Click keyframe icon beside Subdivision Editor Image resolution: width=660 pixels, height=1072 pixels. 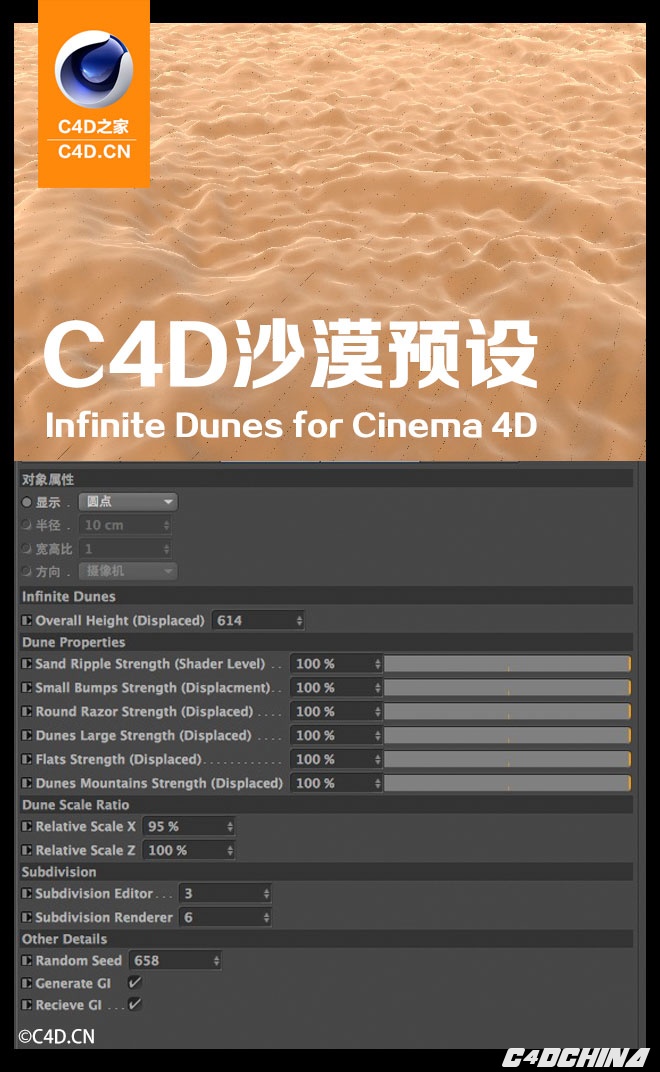(27, 893)
